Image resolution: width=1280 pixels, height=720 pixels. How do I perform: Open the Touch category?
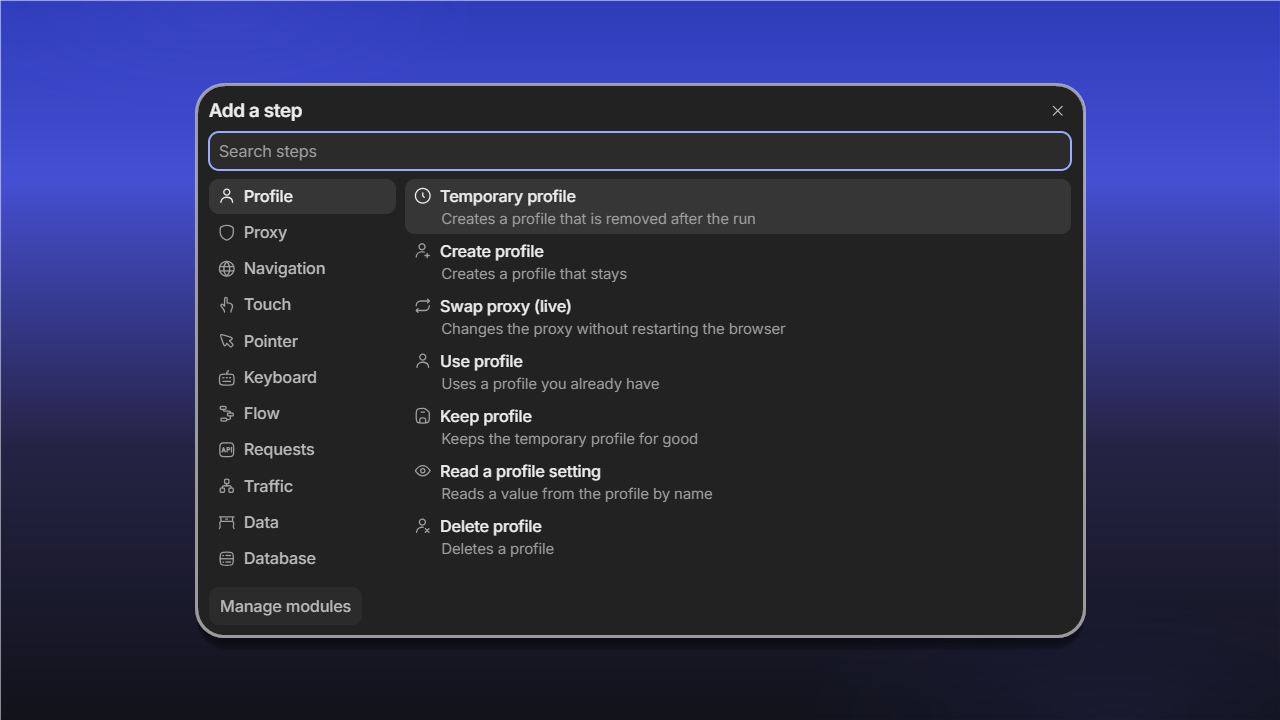click(302, 305)
